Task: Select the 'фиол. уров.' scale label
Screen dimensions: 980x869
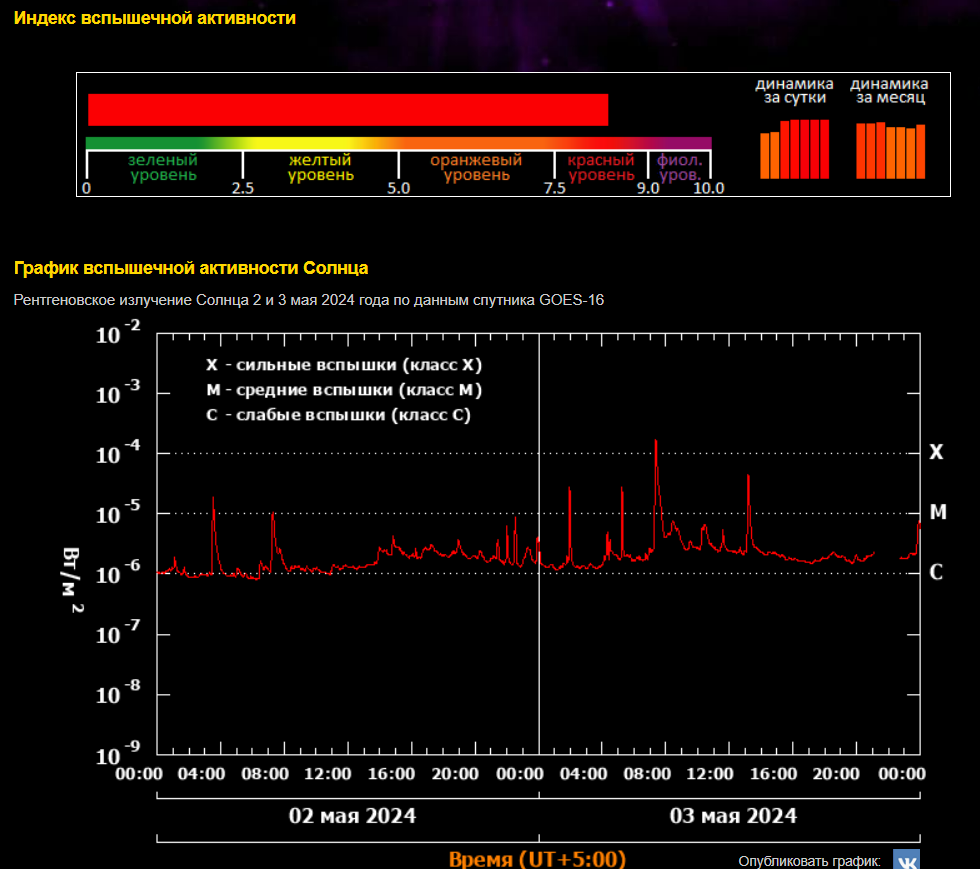Action: [x=679, y=168]
